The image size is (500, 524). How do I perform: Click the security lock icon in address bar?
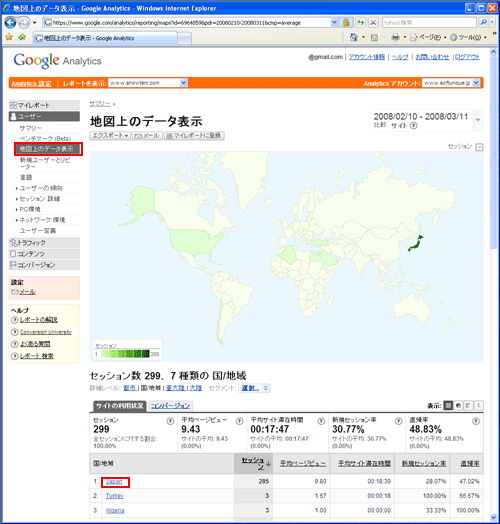click(x=346, y=22)
